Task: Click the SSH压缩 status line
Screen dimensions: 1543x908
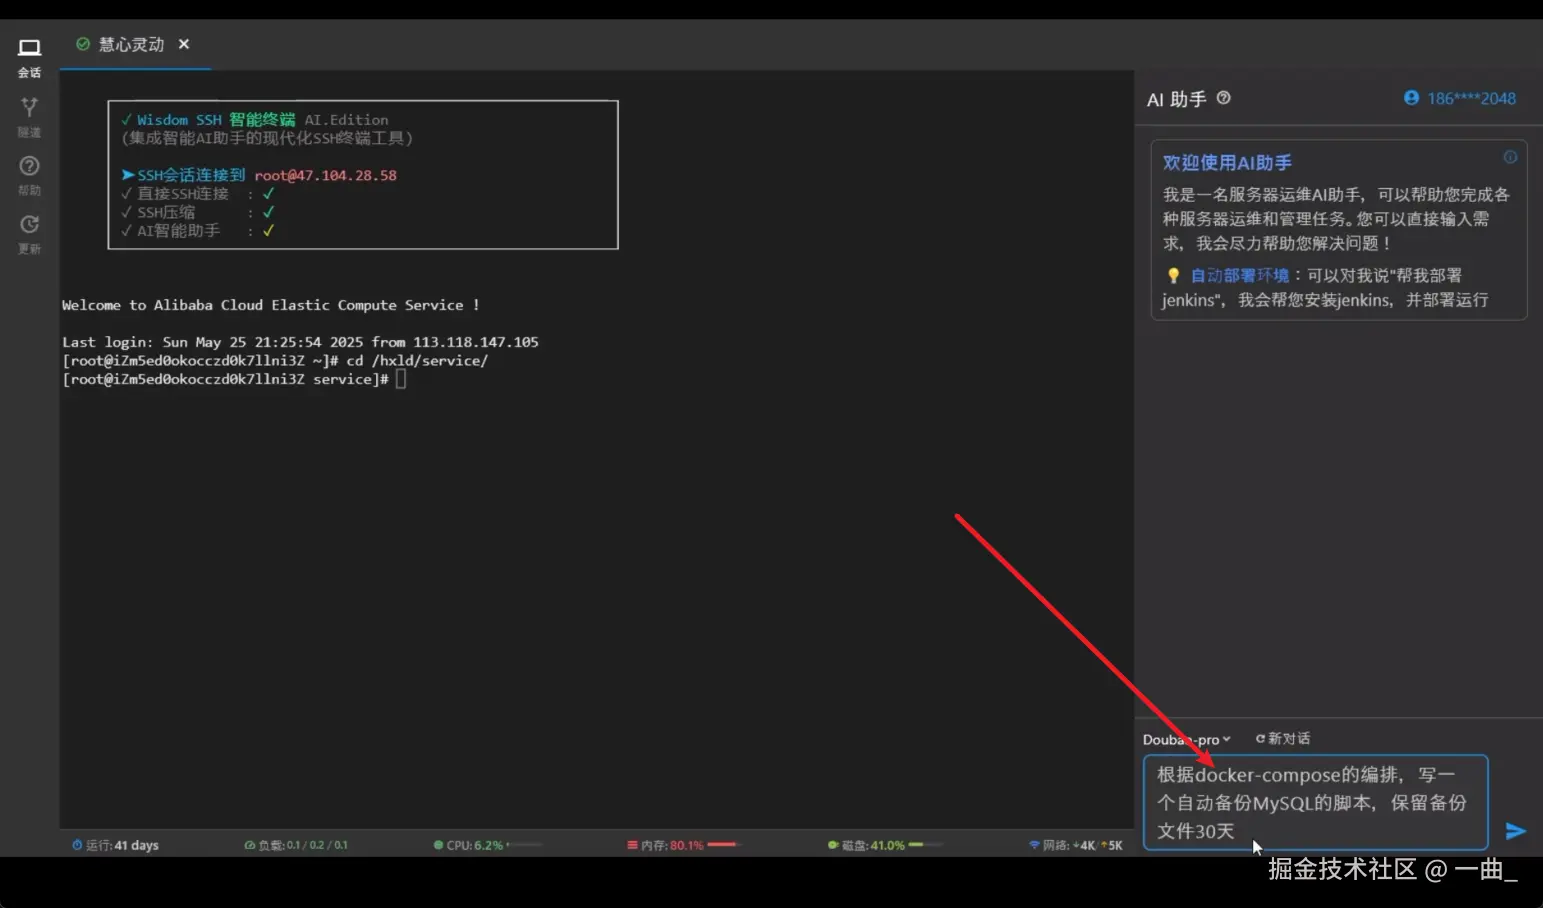Action: (198, 212)
